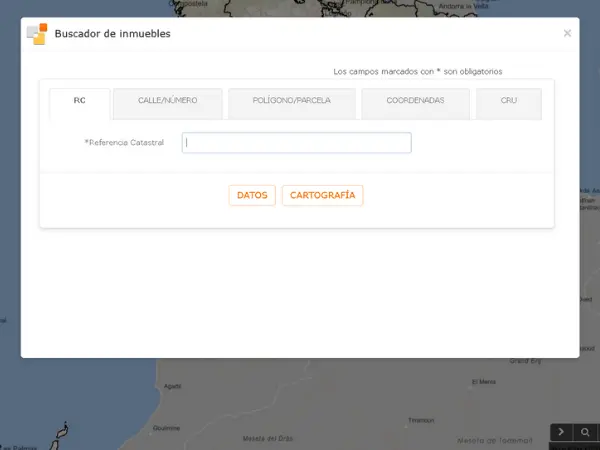This screenshot has width=600, height=450.
Task: Focus the Referencia Catastral input field
Action: click(296, 143)
